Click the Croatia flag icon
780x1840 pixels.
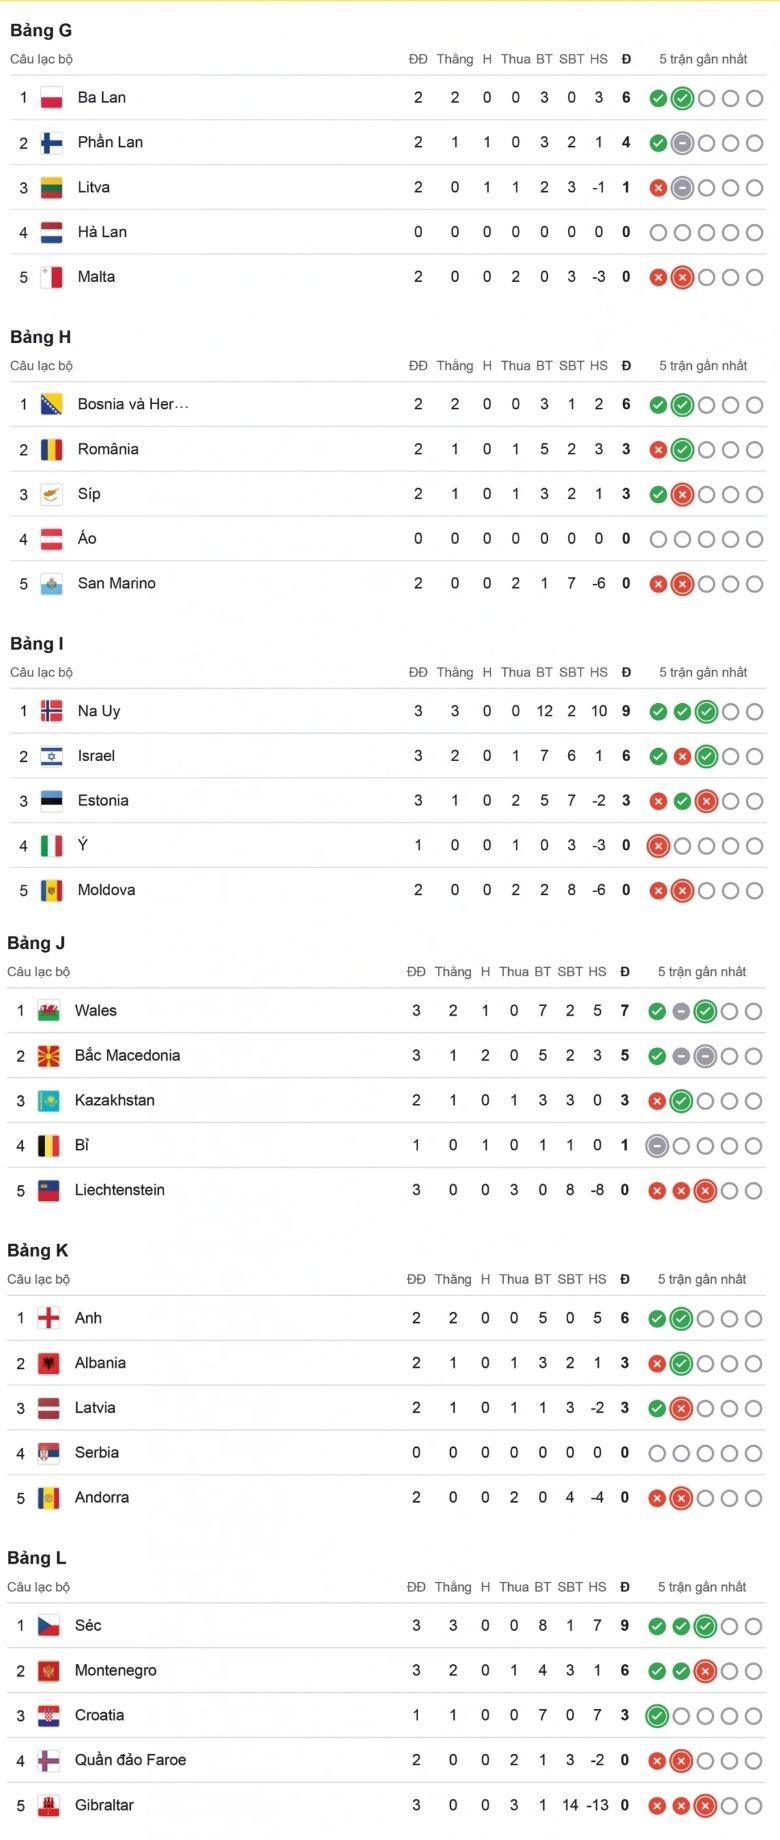click(48, 1716)
